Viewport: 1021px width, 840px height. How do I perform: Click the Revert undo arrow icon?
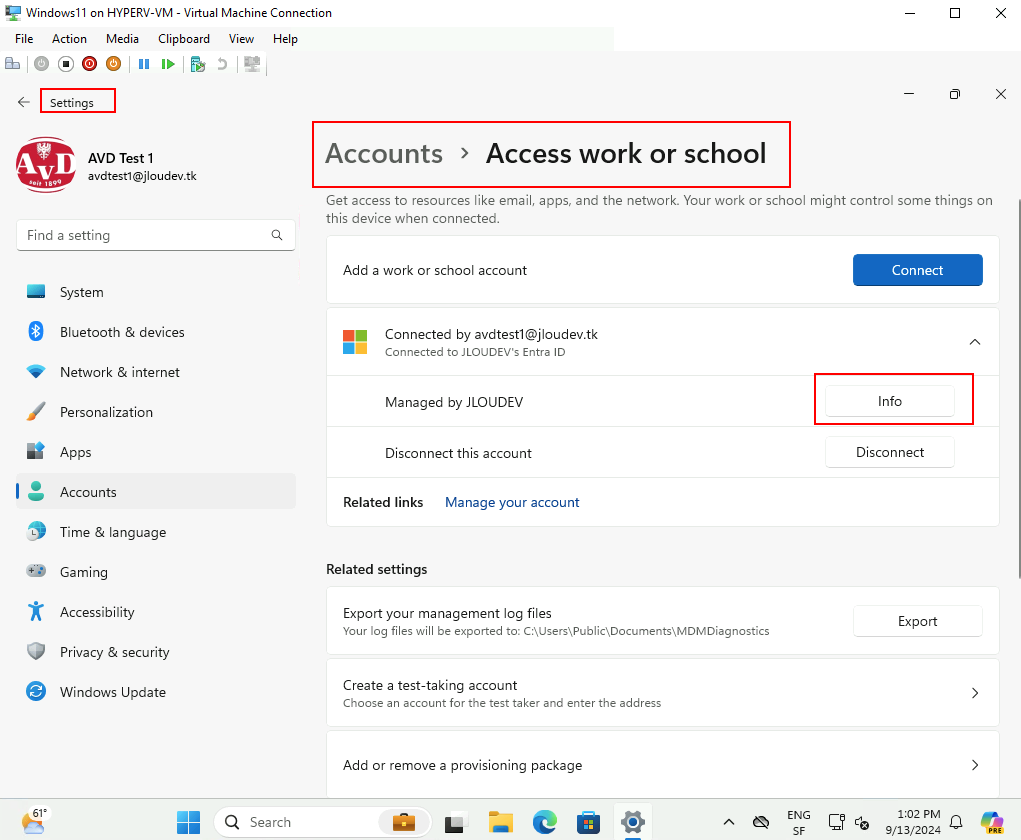coord(222,64)
